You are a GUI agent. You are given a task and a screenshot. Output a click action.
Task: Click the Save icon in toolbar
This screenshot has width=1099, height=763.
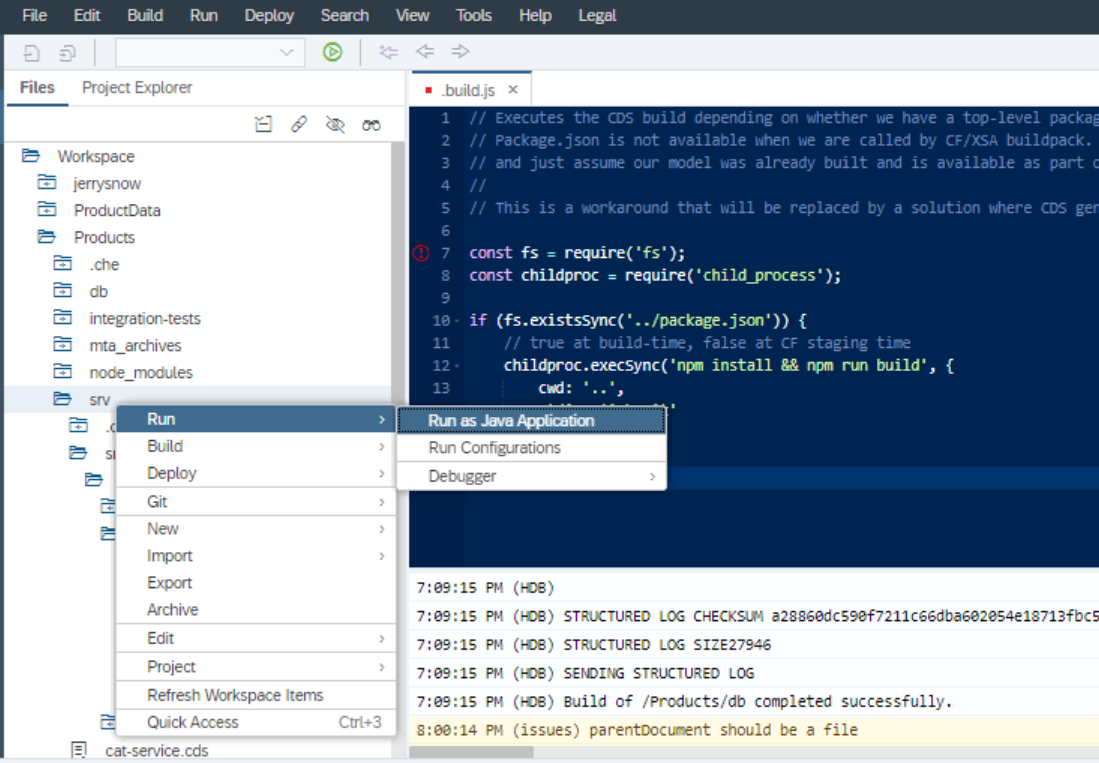pyautogui.click(x=33, y=53)
